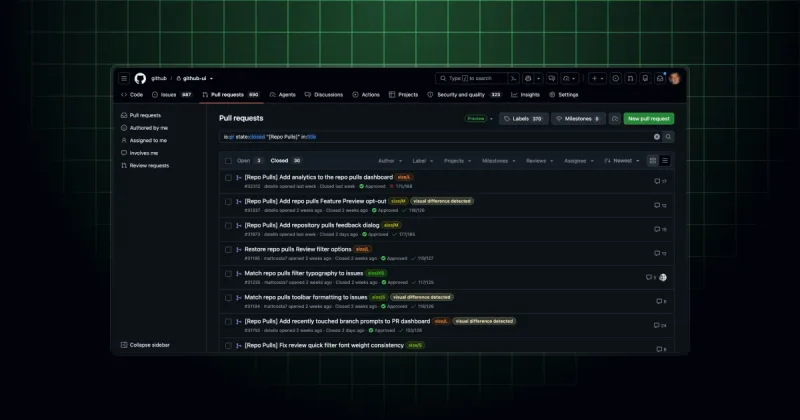Open the Label filter dropdown
Screen dimensions: 800x420
(422, 161)
